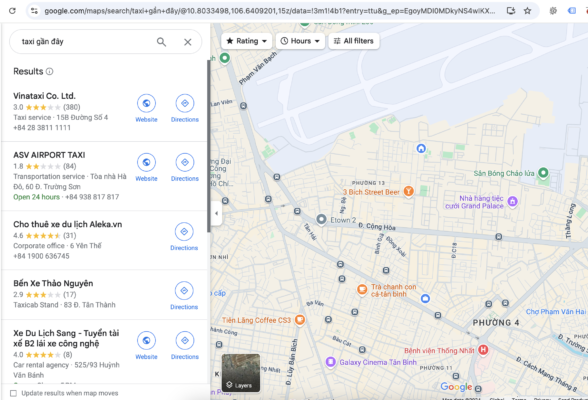Select Tiền Lãng Coffee CS3 pin
This screenshot has width=588, height=400.
[x=300, y=319]
